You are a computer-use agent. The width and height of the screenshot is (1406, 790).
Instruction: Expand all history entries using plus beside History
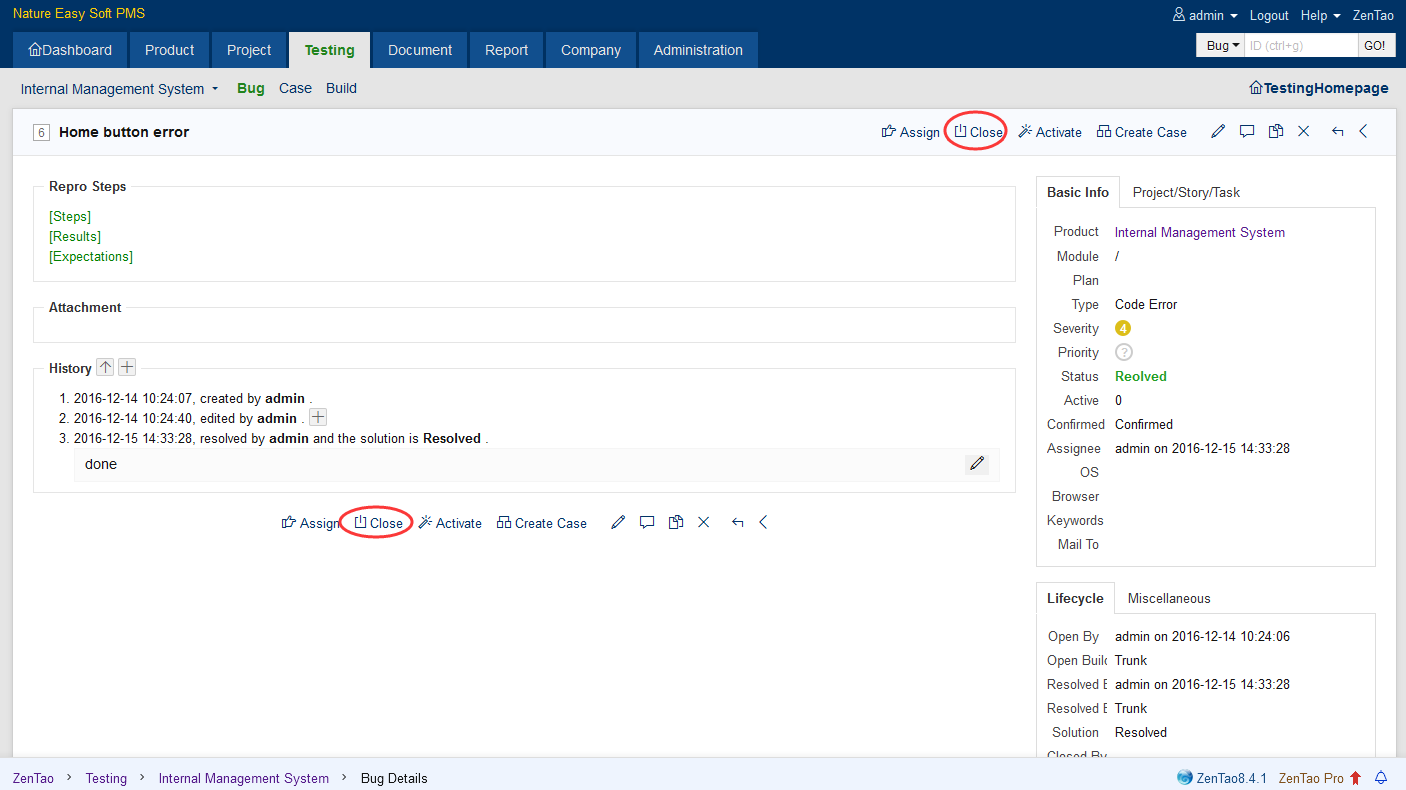coord(127,367)
